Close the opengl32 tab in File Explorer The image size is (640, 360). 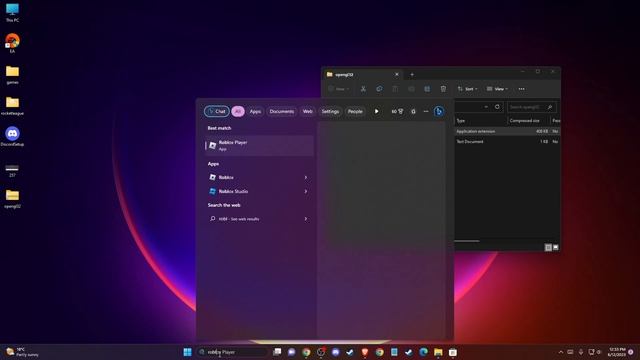397,75
